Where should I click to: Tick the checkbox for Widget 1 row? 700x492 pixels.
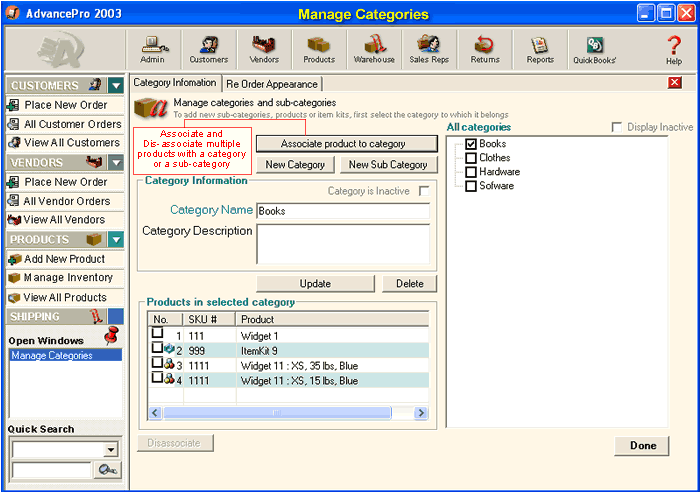coord(157,333)
